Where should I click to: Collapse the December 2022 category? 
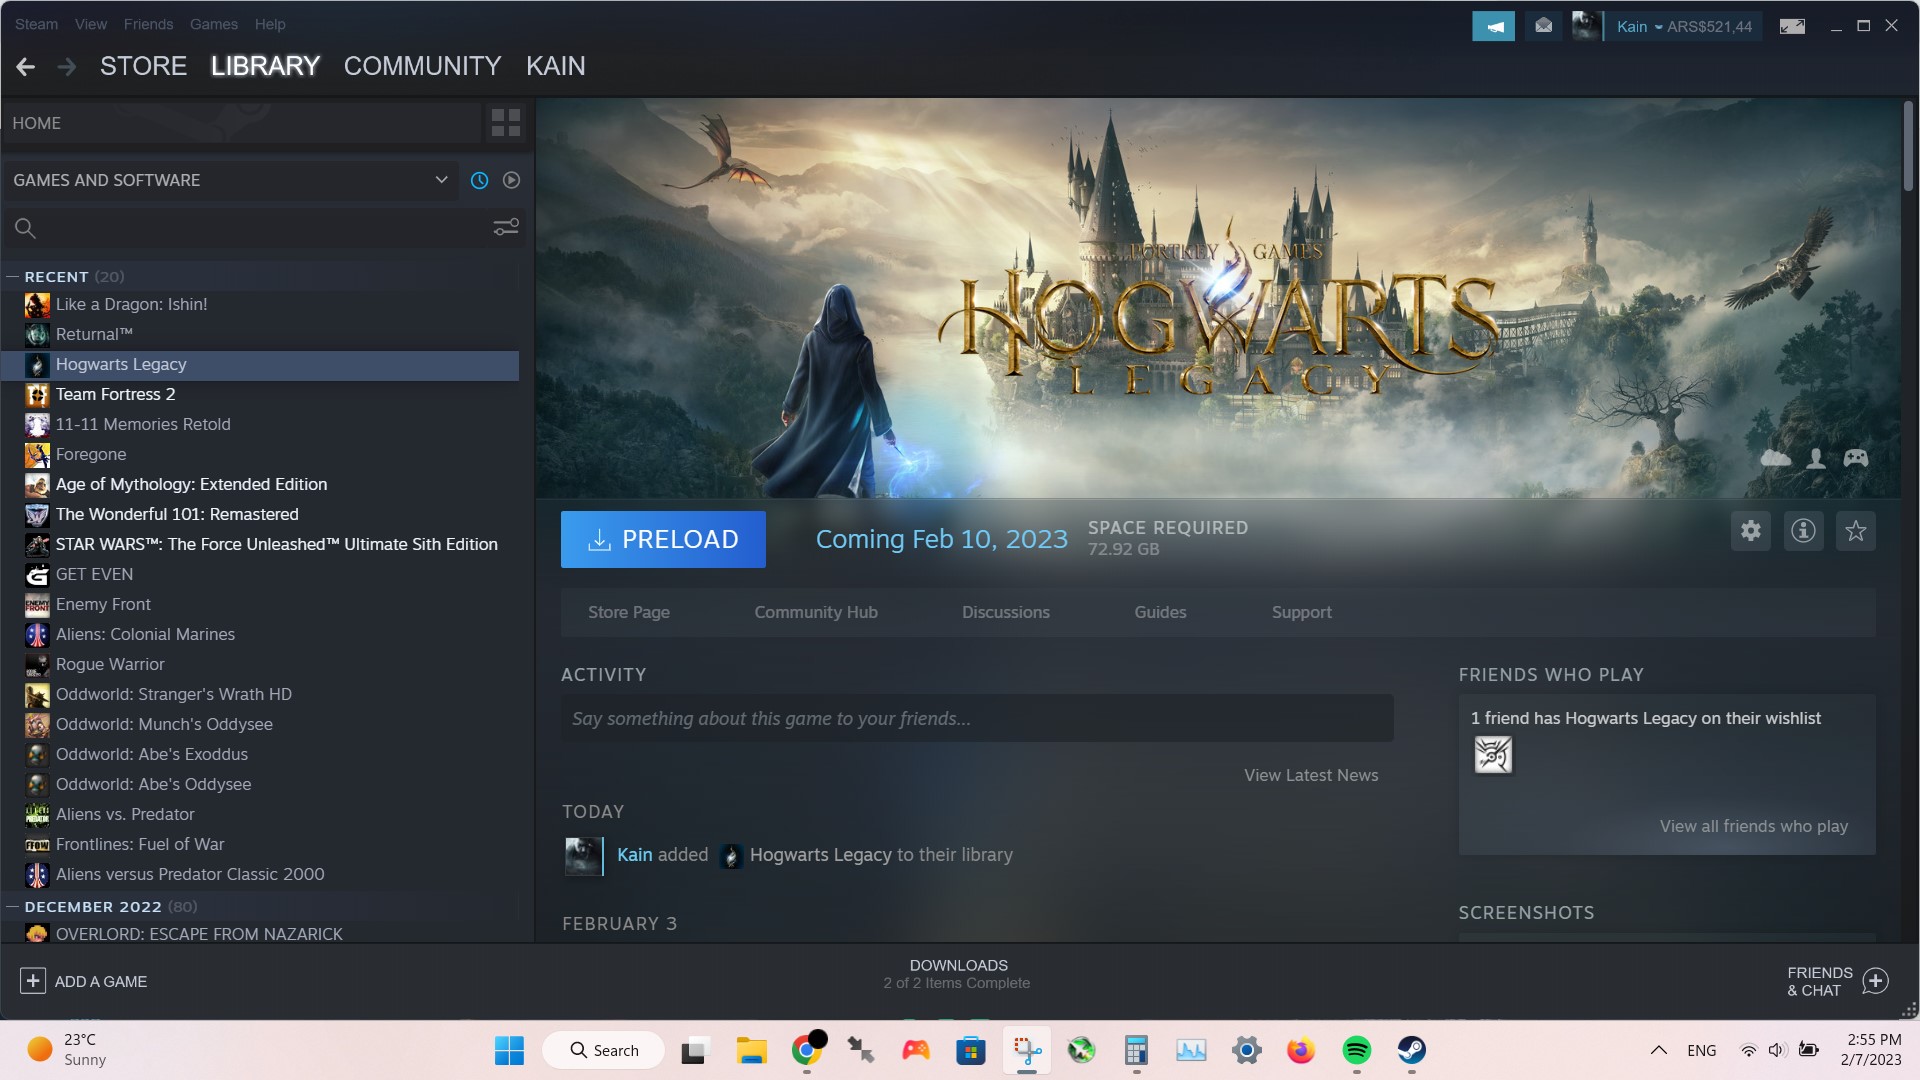[13, 907]
